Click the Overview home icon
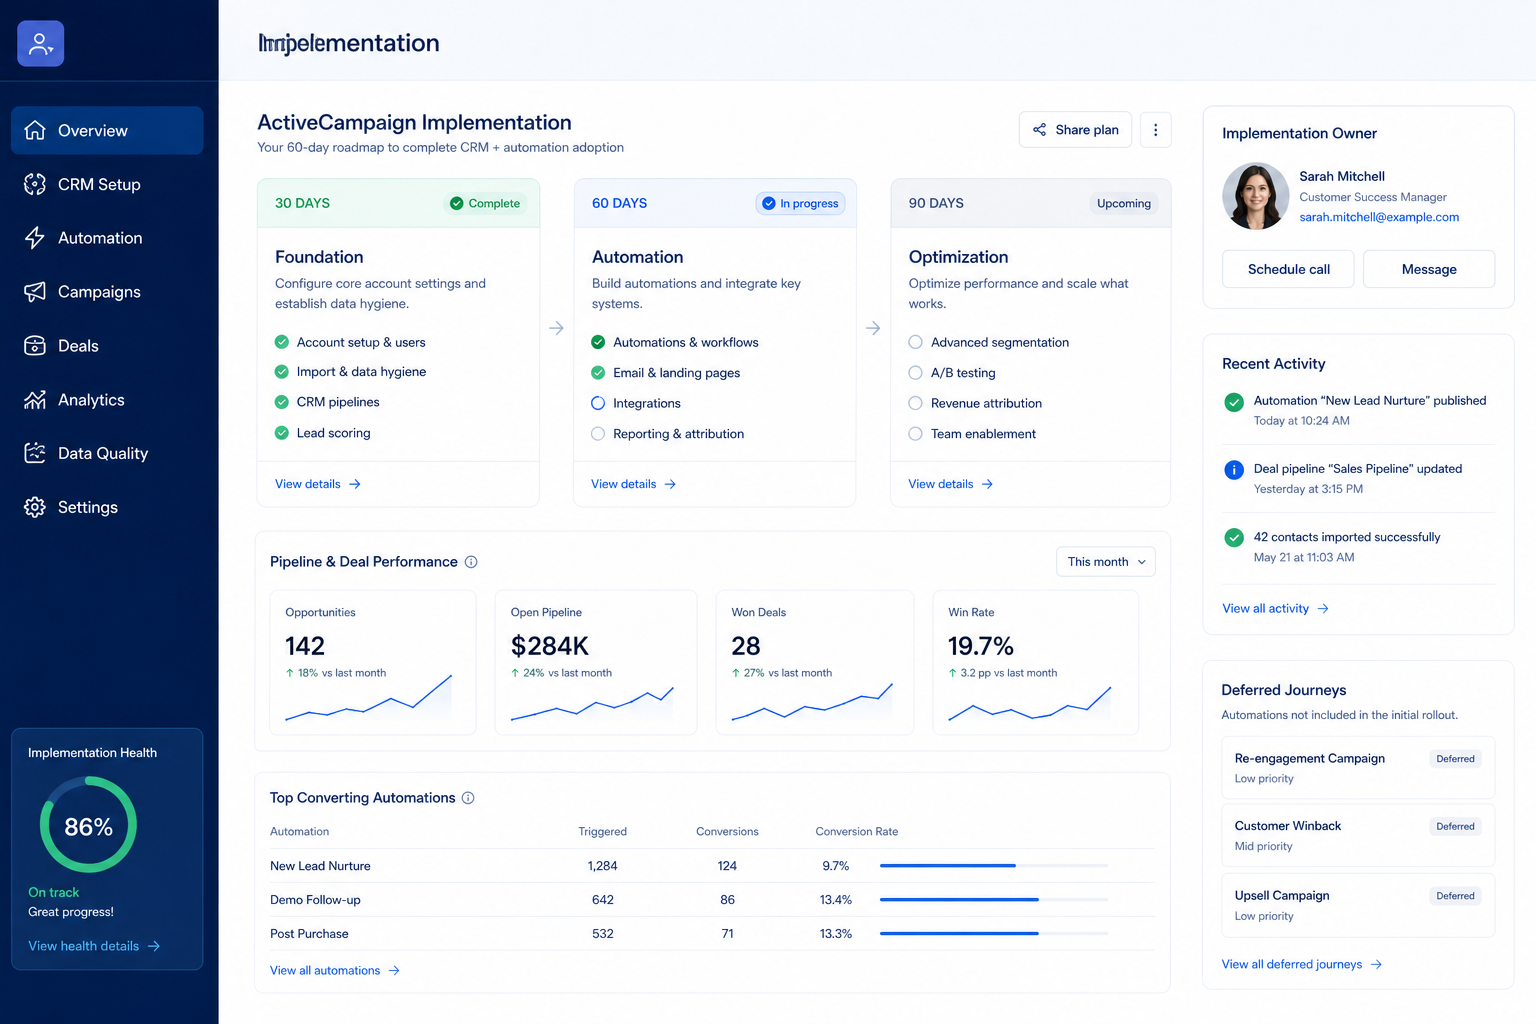1536x1024 pixels. click(x=35, y=131)
